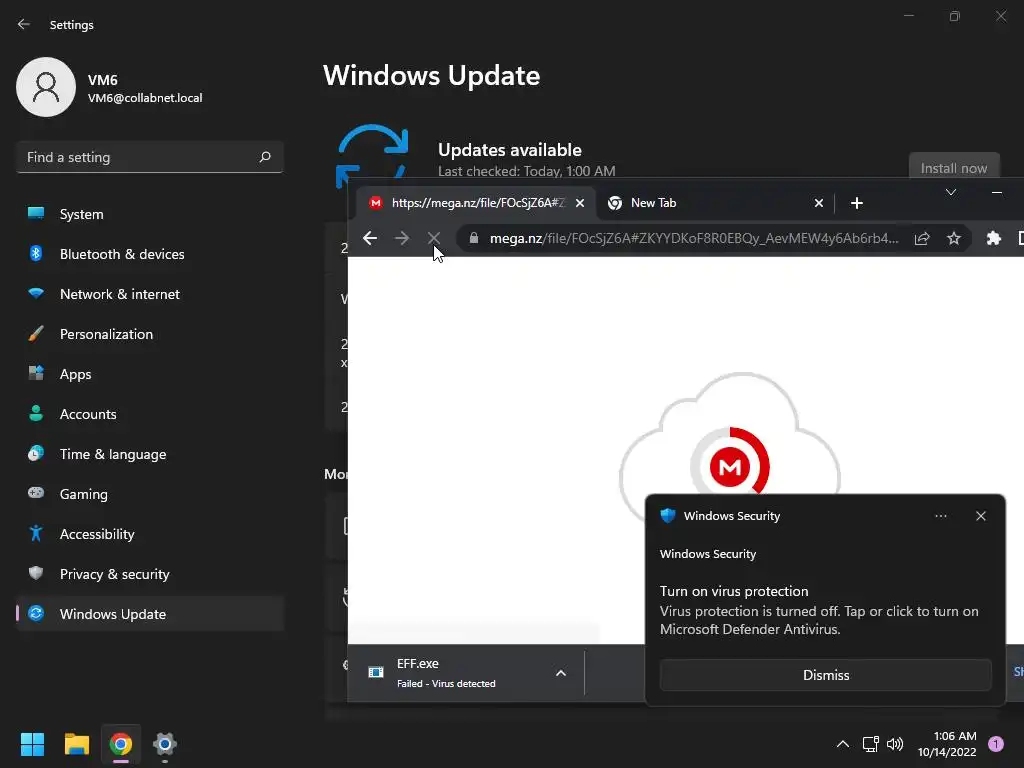1024x768 pixels.
Task: Click the Install now button
Action: [953, 167]
